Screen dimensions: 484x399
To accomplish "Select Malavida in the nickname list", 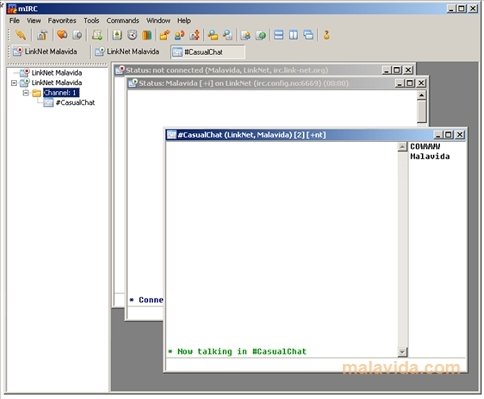I will click(430, 156).
